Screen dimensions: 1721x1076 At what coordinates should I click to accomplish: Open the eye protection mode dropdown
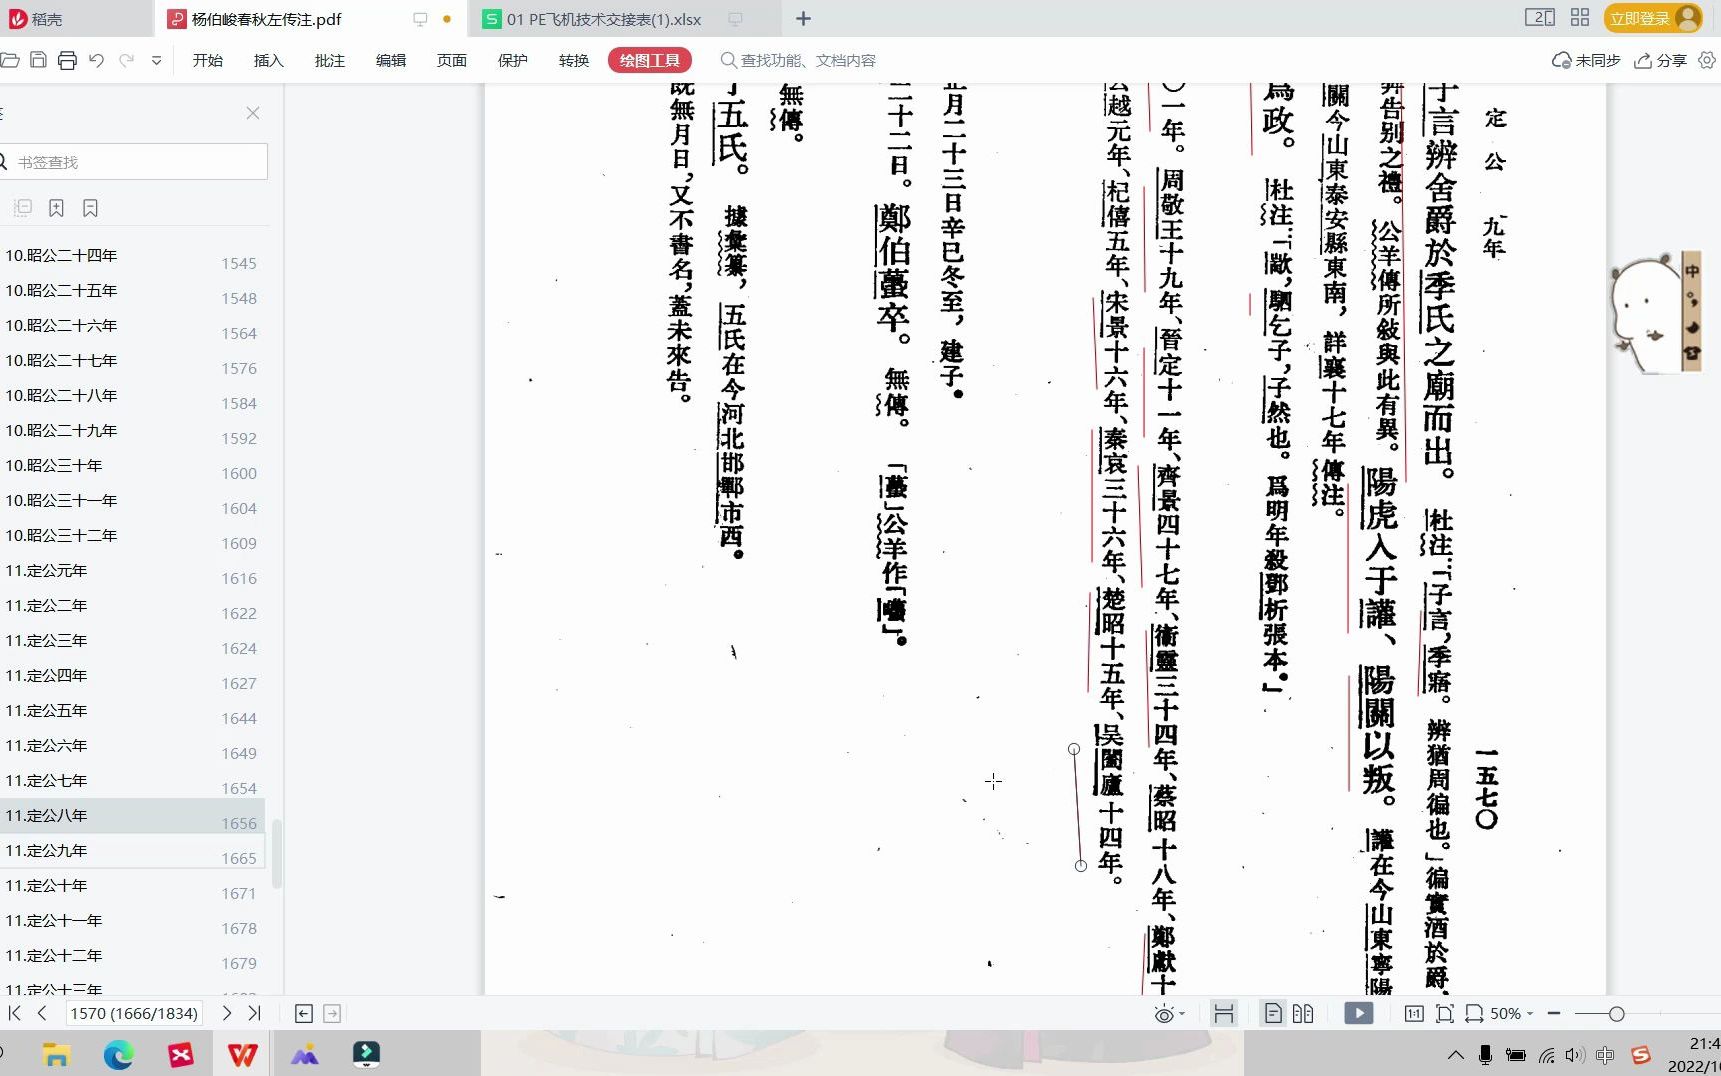pyautogui.click(x=1169, y=1014)
